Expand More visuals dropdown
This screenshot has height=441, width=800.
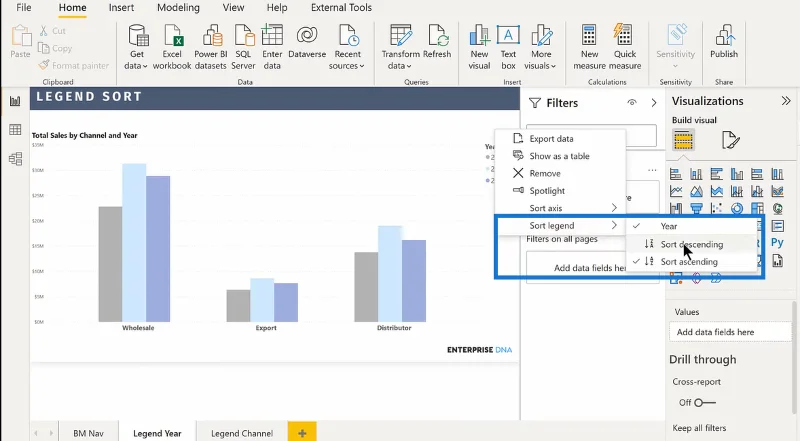coord(553,66)
